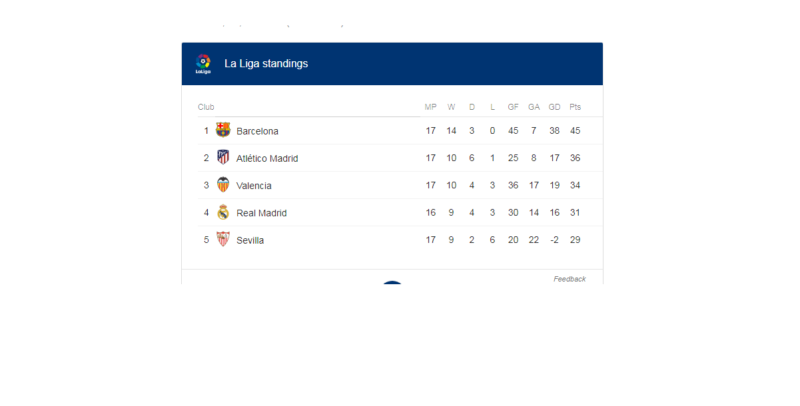This screenshot has width=800, height=406.
Task: Open the Barcelona team name link
Action: (x=257, y=131)
